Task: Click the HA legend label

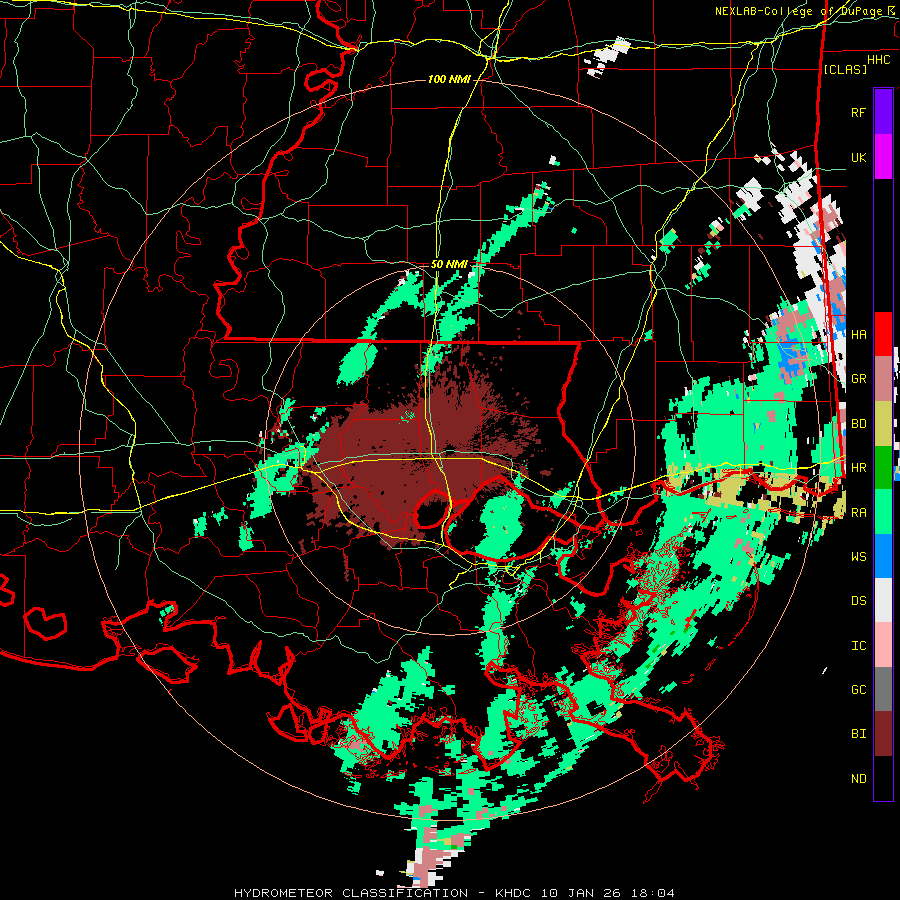Action: [858, 334]
